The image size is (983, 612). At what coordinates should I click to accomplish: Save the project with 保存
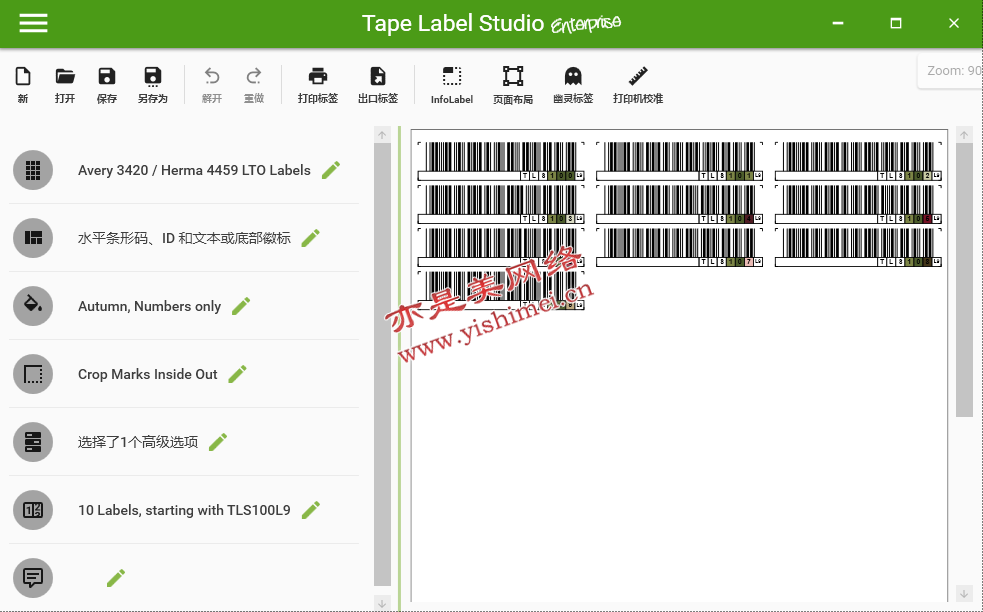[x=107, y=85]
